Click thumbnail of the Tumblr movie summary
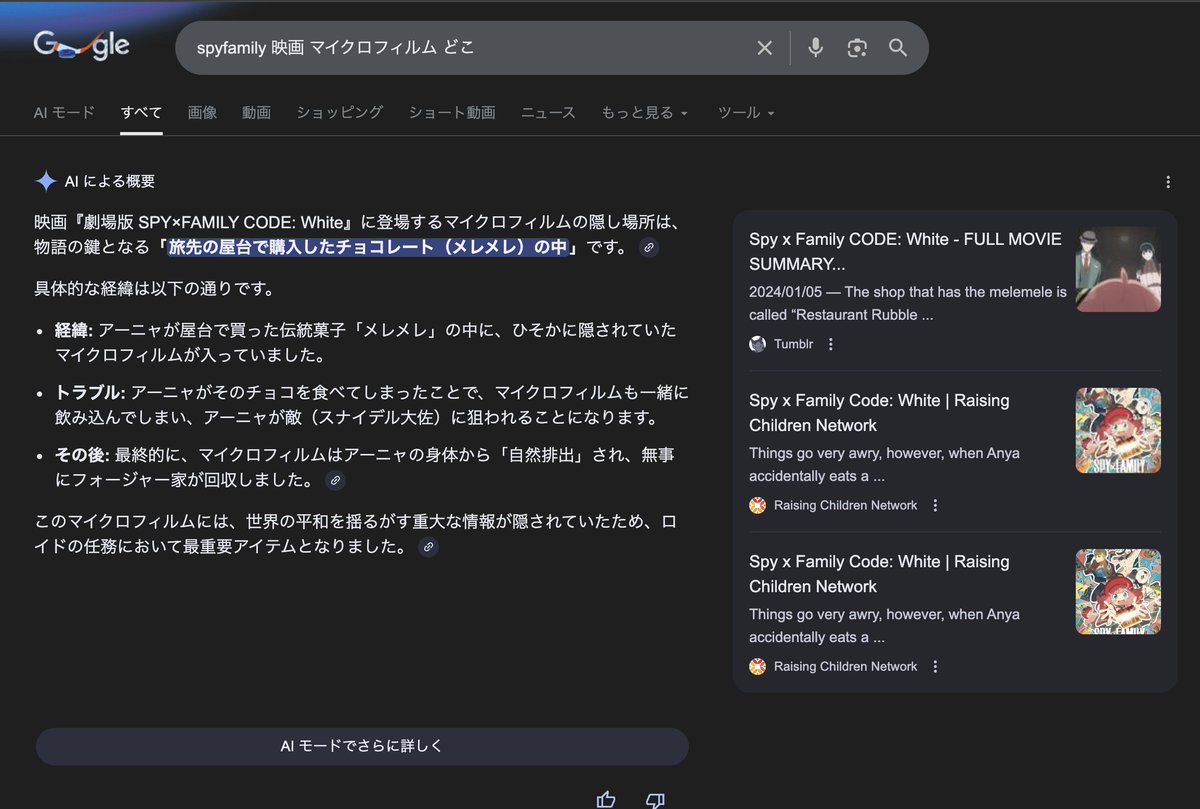 tap(1118, 269)
